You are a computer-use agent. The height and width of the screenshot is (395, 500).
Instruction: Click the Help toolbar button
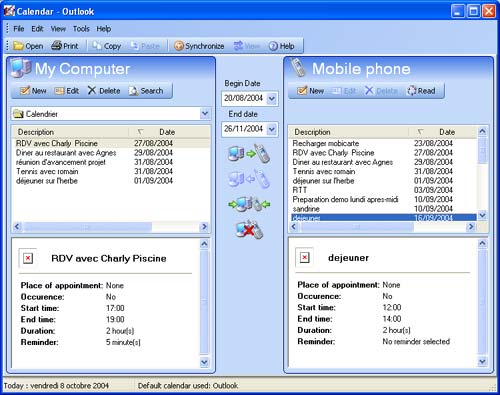(x=282, y=46)
